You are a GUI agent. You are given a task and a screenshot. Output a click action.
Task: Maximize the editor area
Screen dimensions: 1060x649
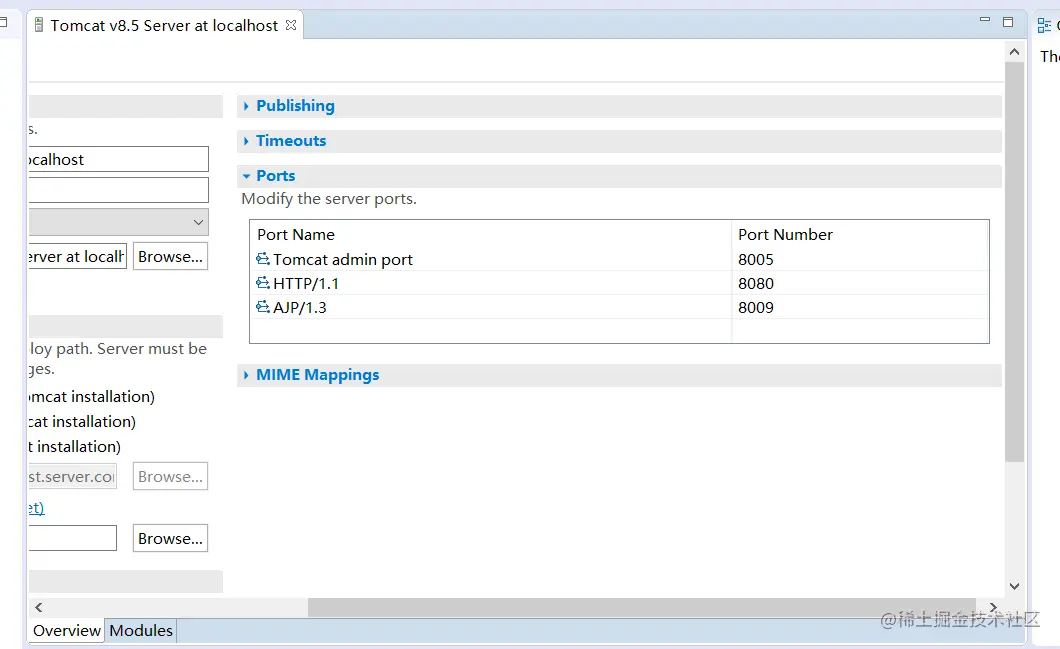pos(1008,22)
